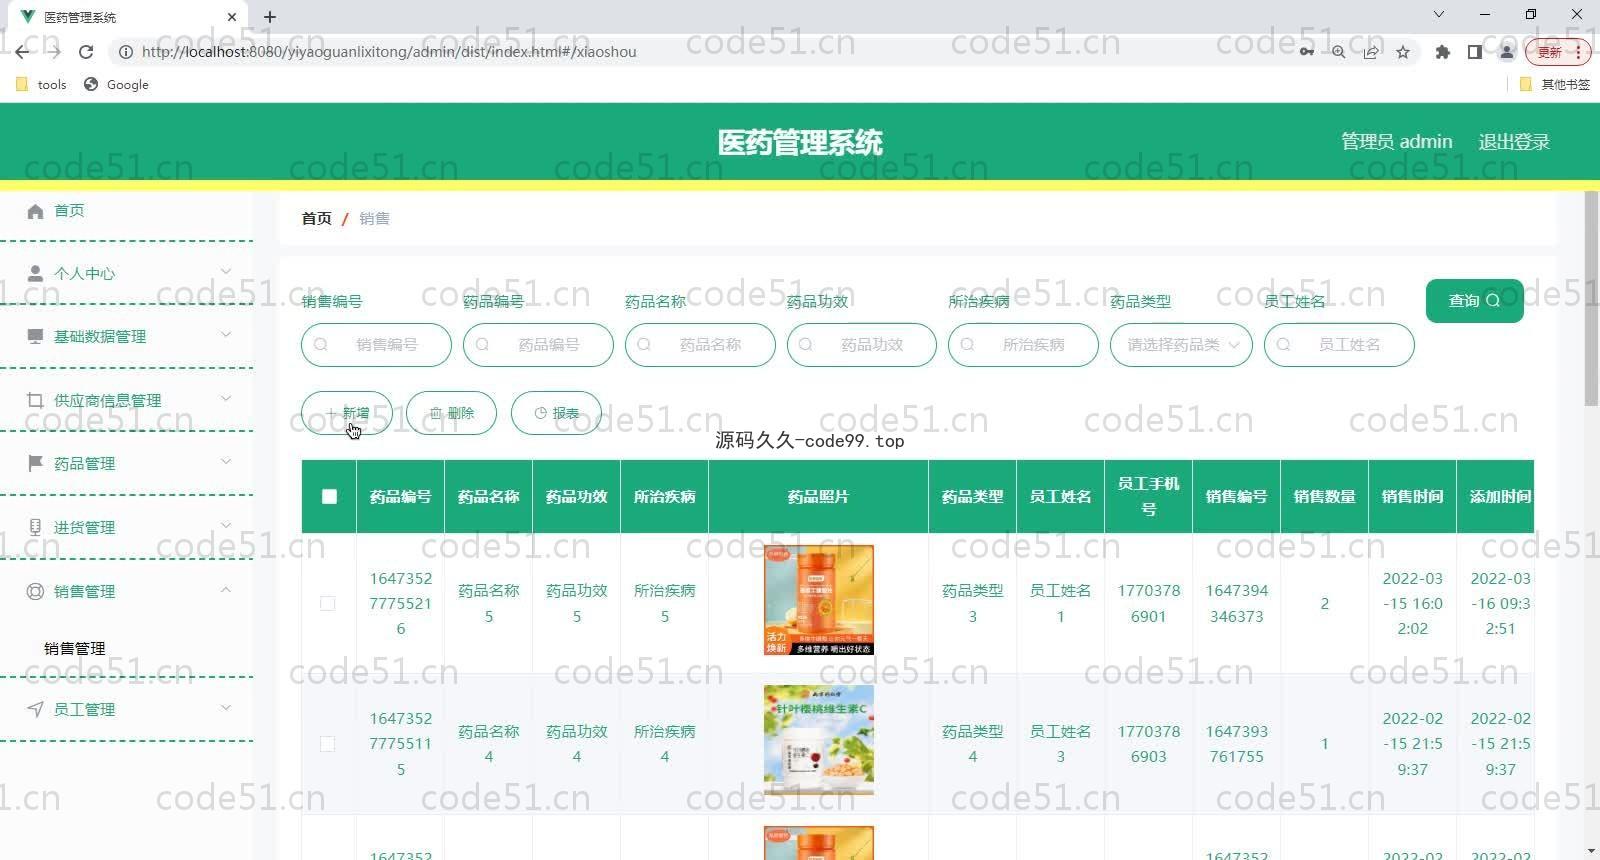
Task: Click the 报表 report button
Action: pos(556,413)
